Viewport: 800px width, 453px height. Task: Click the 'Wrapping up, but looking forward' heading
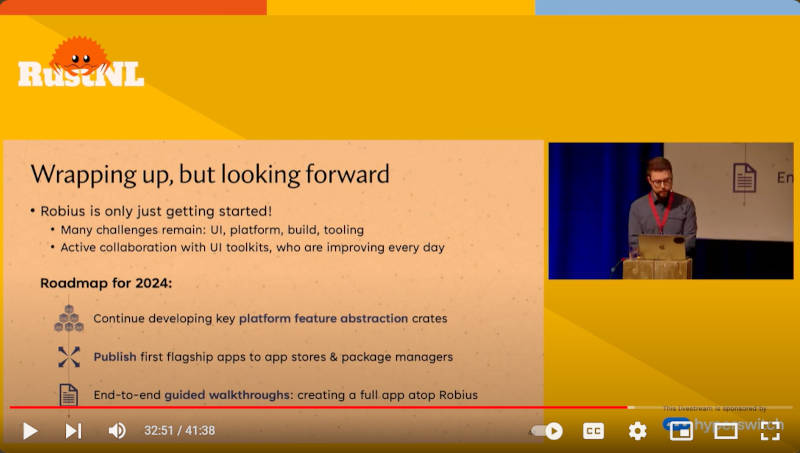tap(210, 174)
